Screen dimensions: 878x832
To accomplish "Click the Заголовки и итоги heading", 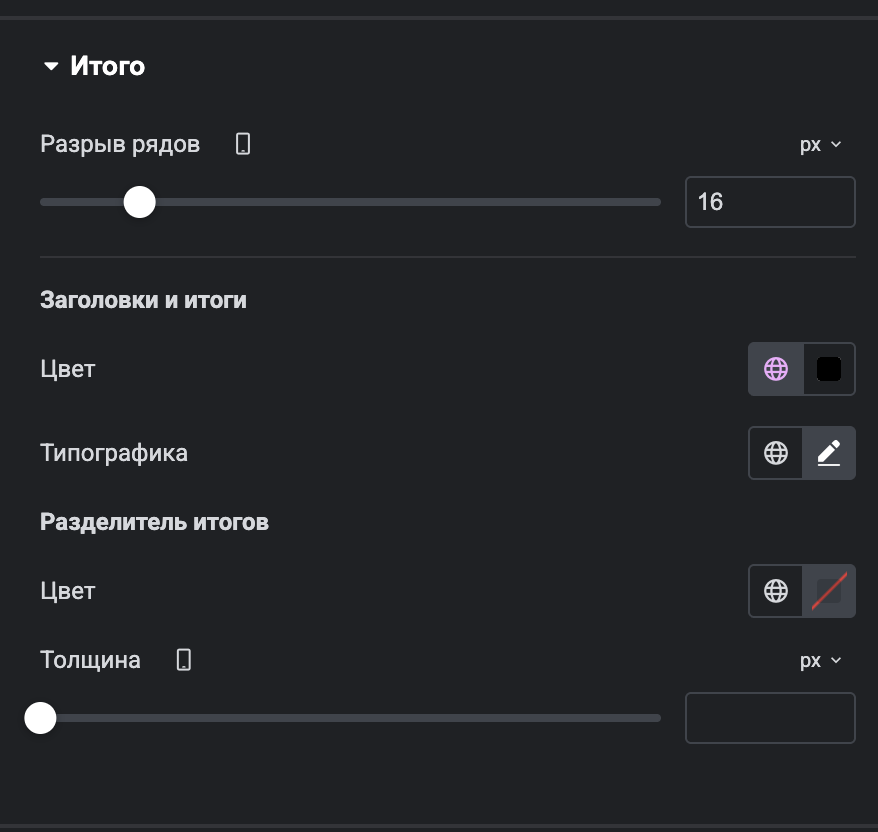I will coord(143,300).
